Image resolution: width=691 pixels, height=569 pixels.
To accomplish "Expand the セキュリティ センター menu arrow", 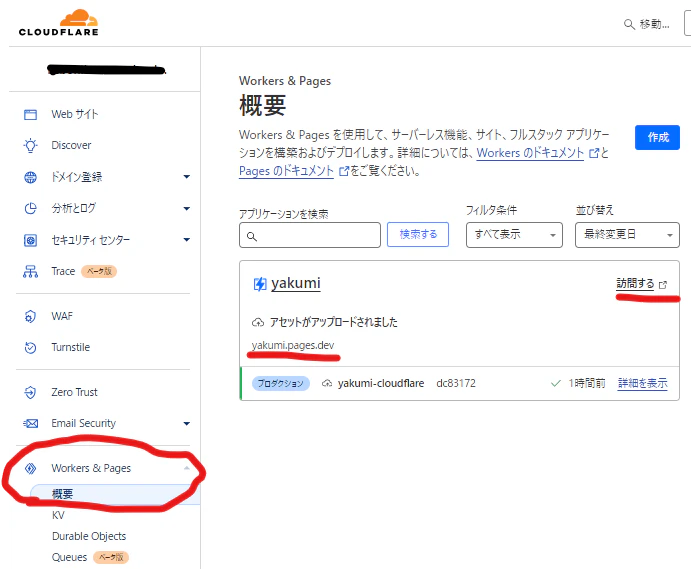I will [x=186, y=240].
